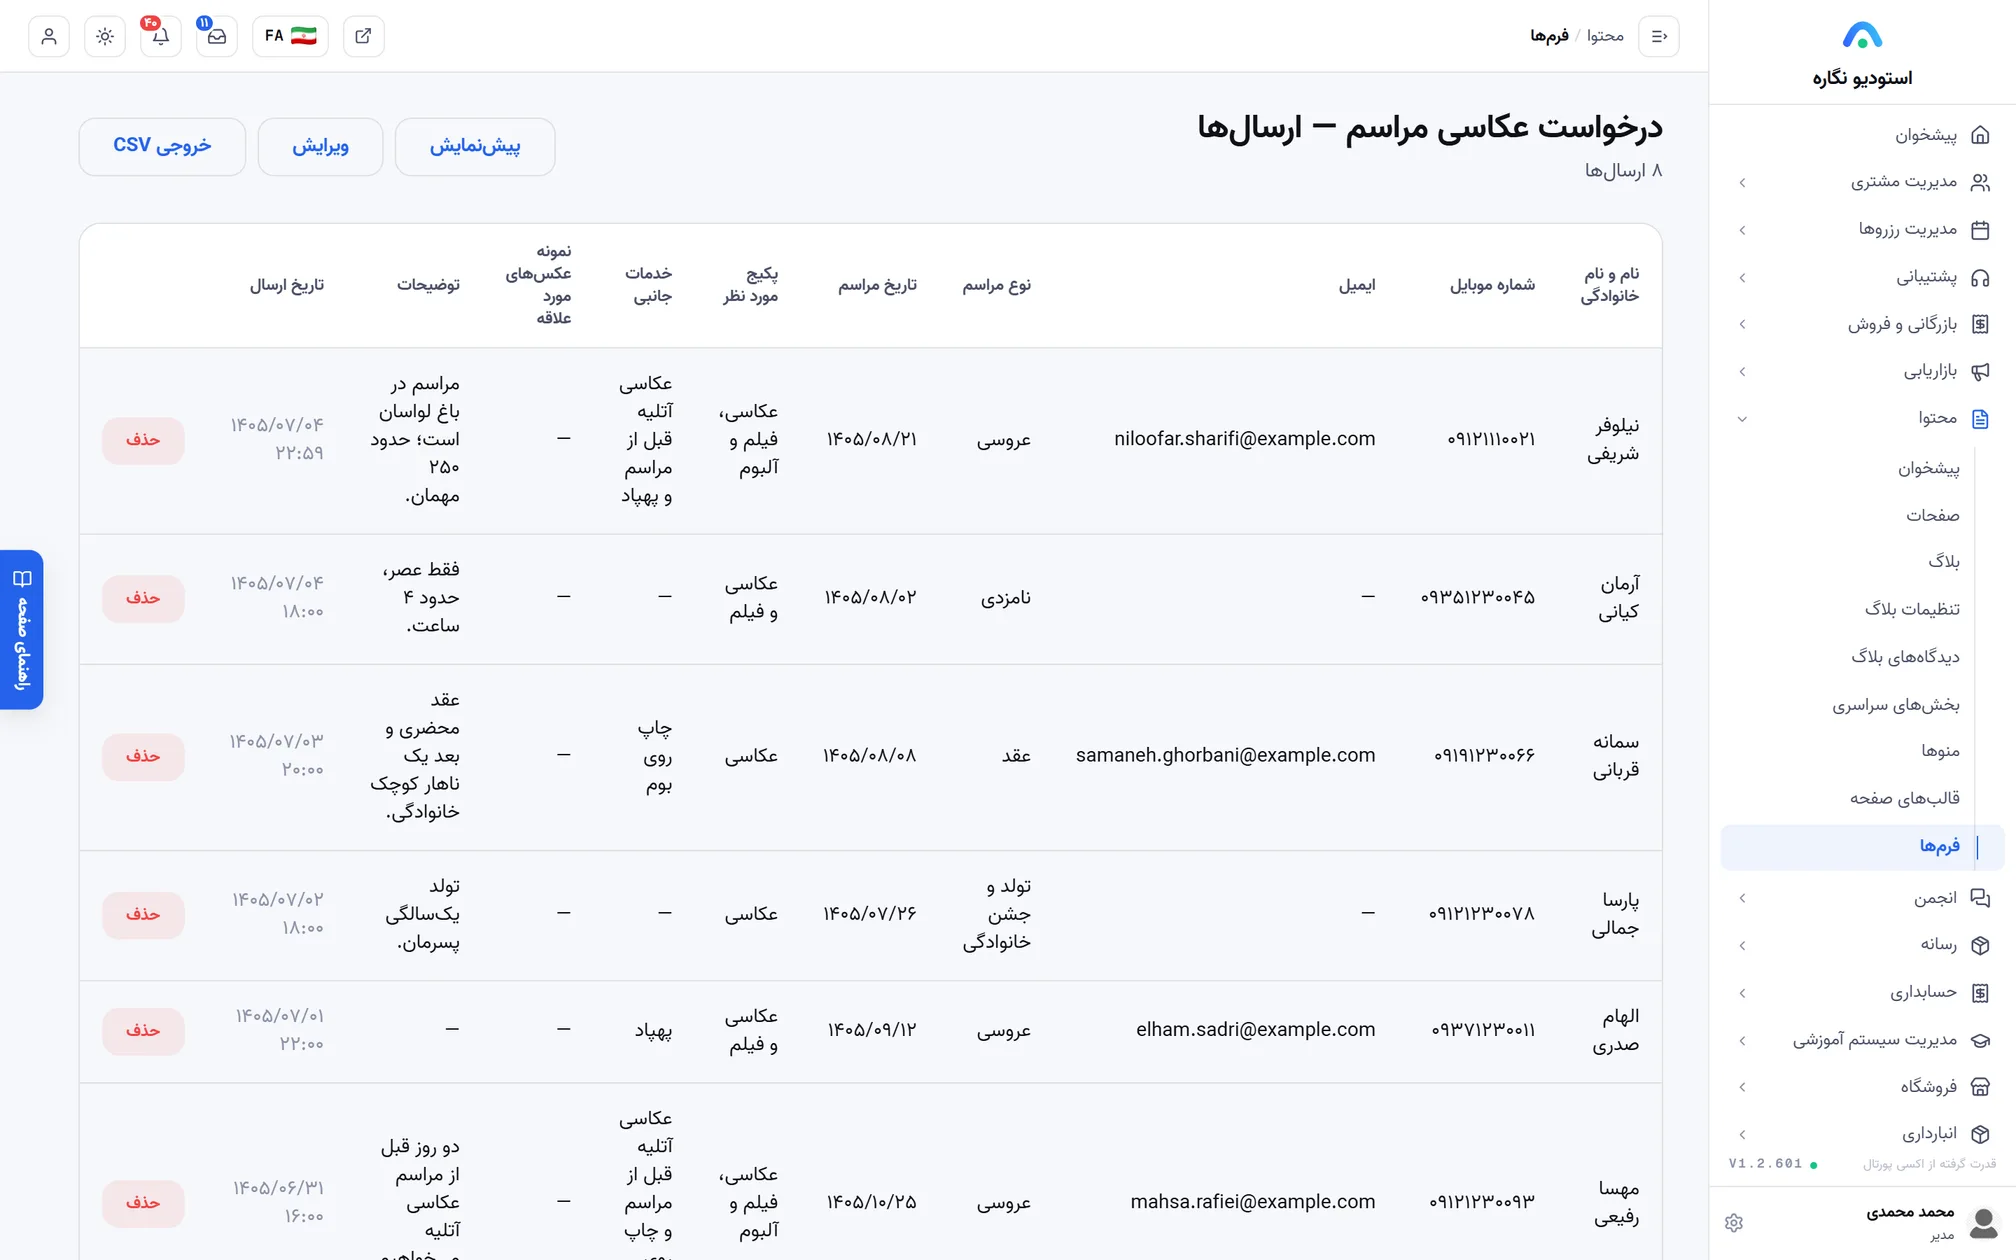
Task: Open the user profile icon in top bar
Action: (49, 36)
